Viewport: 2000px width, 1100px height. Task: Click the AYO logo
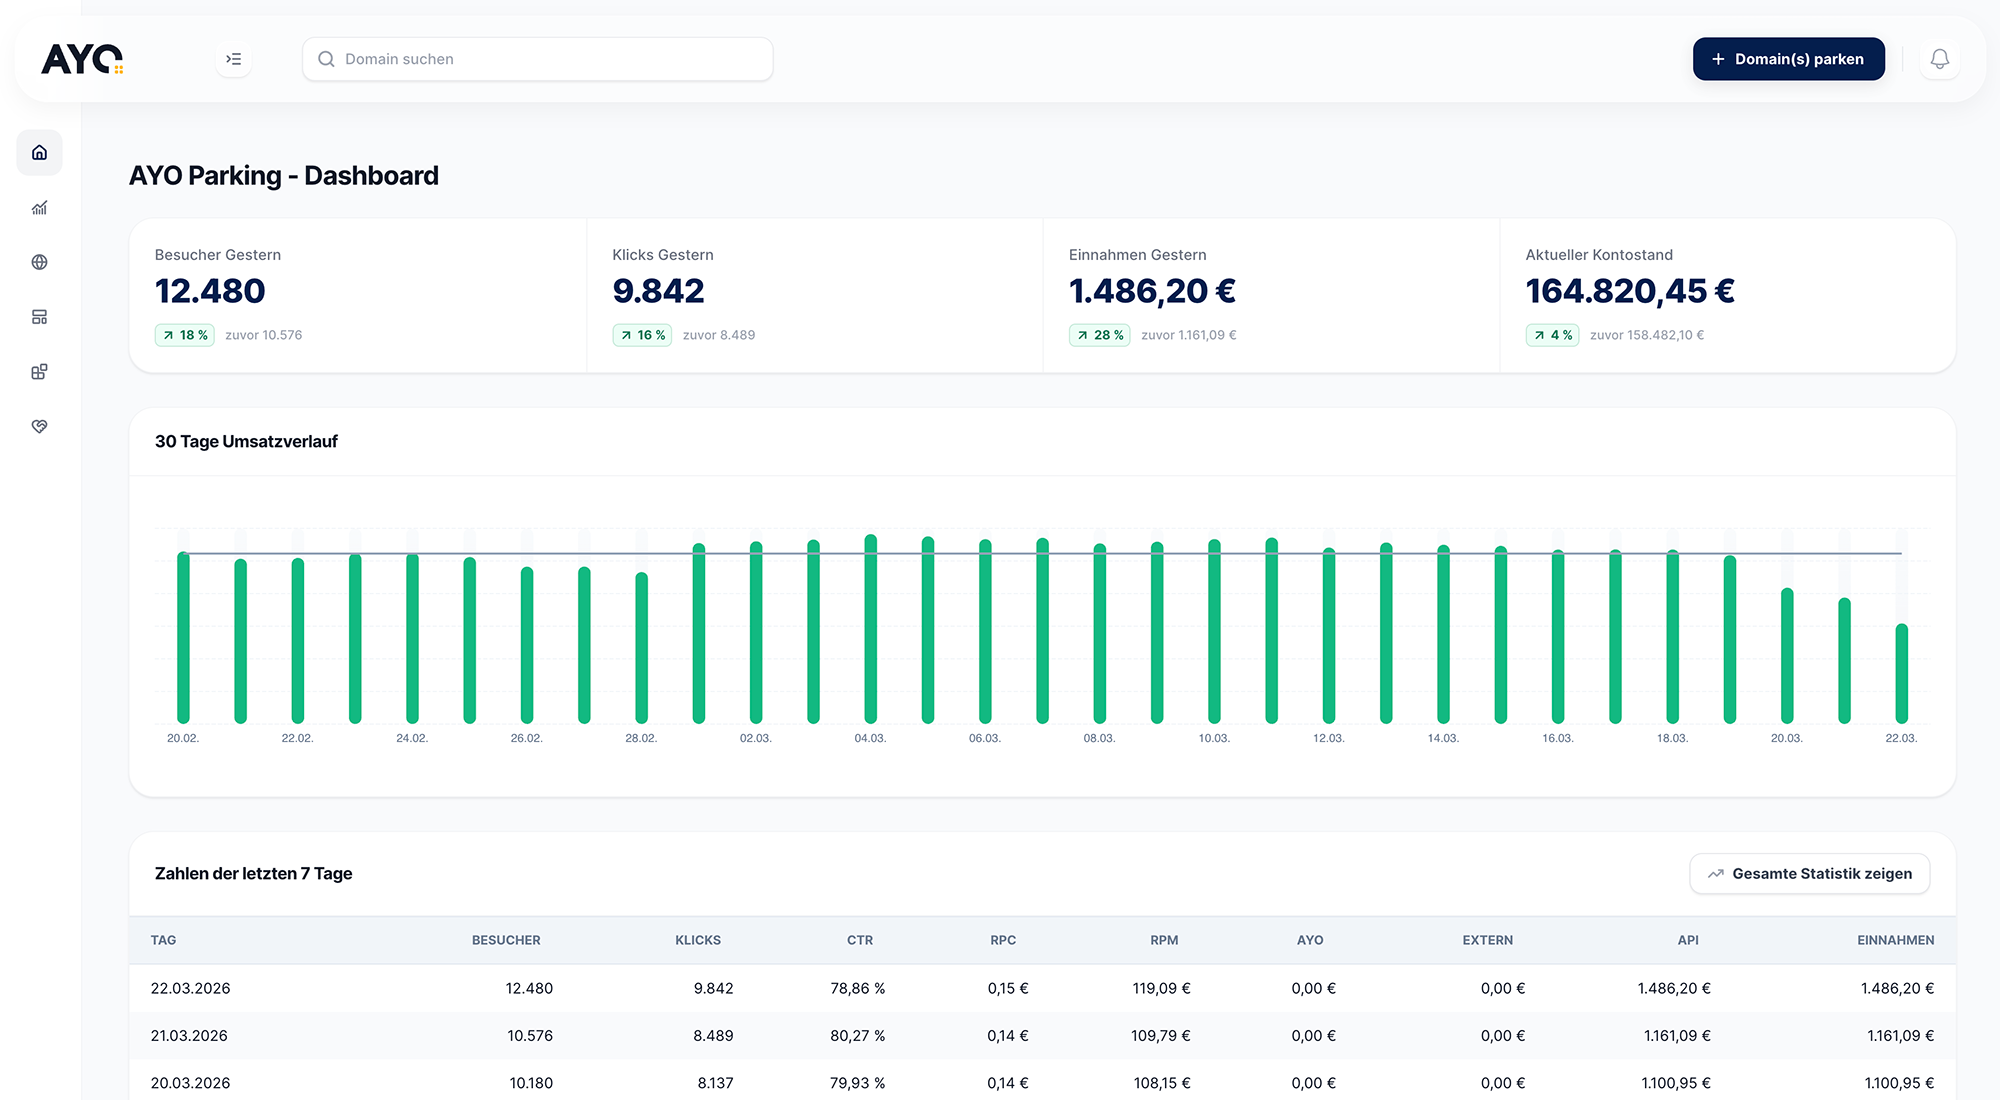coord(82,58)
